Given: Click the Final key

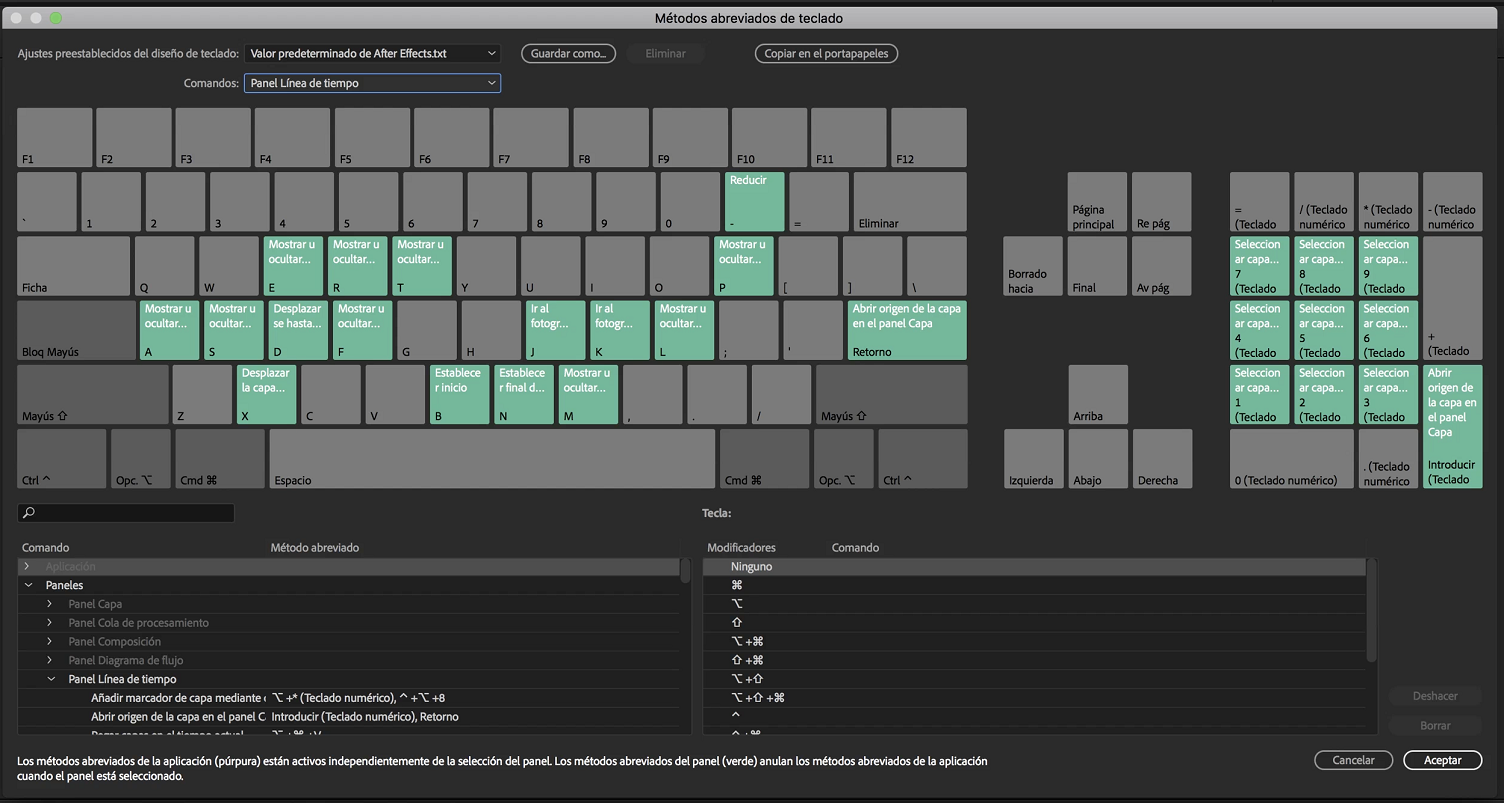Looking at the screenshot, I should [1097, 266].
